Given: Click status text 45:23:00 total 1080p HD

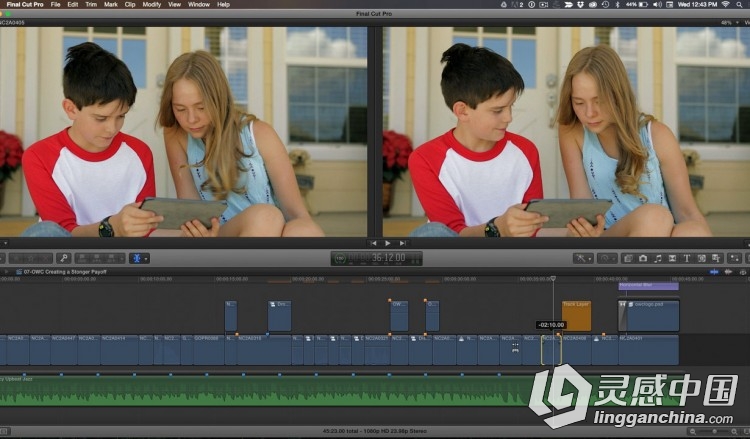Looking at the screenshot, I should [375, 431].
